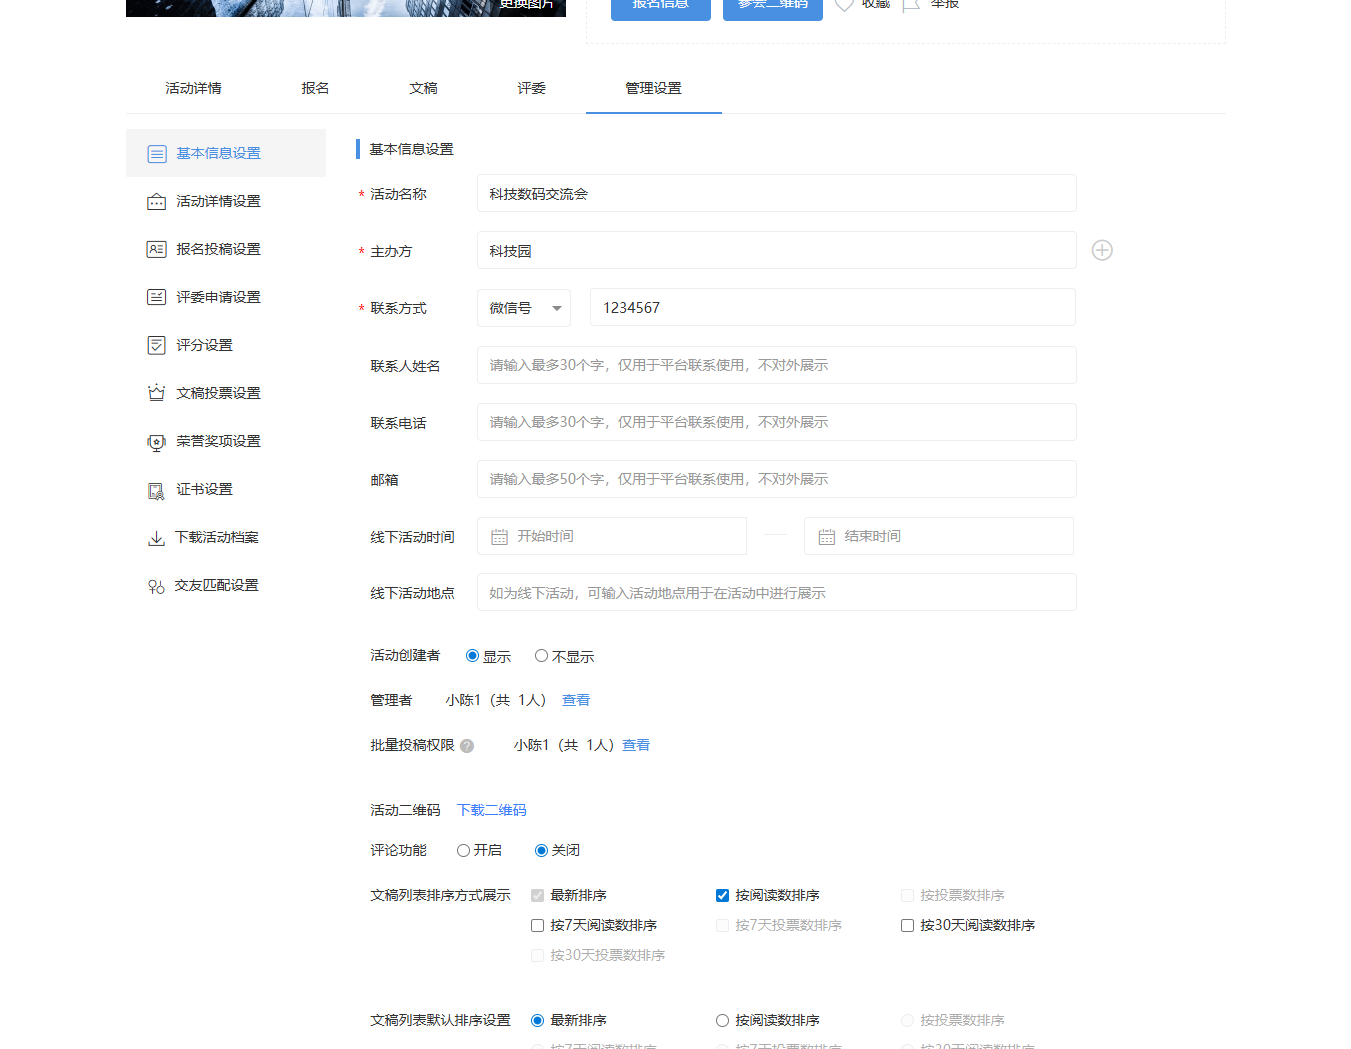The width and height of the screenshot is (1351, 1049).
Task: Click the 下载二维码 link
Action: (491, 810)
